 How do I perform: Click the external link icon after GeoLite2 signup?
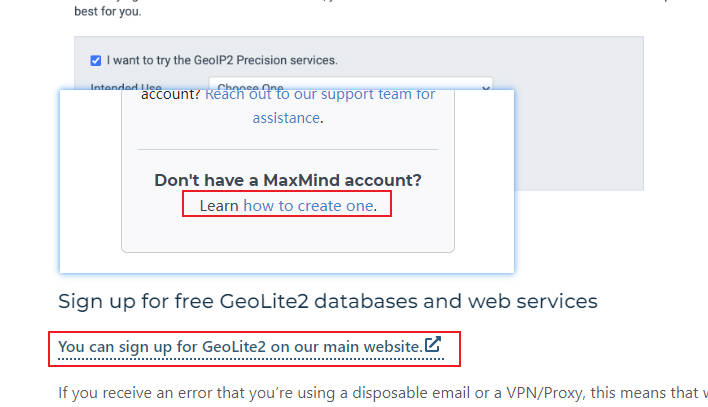click(x=433, y=345)
